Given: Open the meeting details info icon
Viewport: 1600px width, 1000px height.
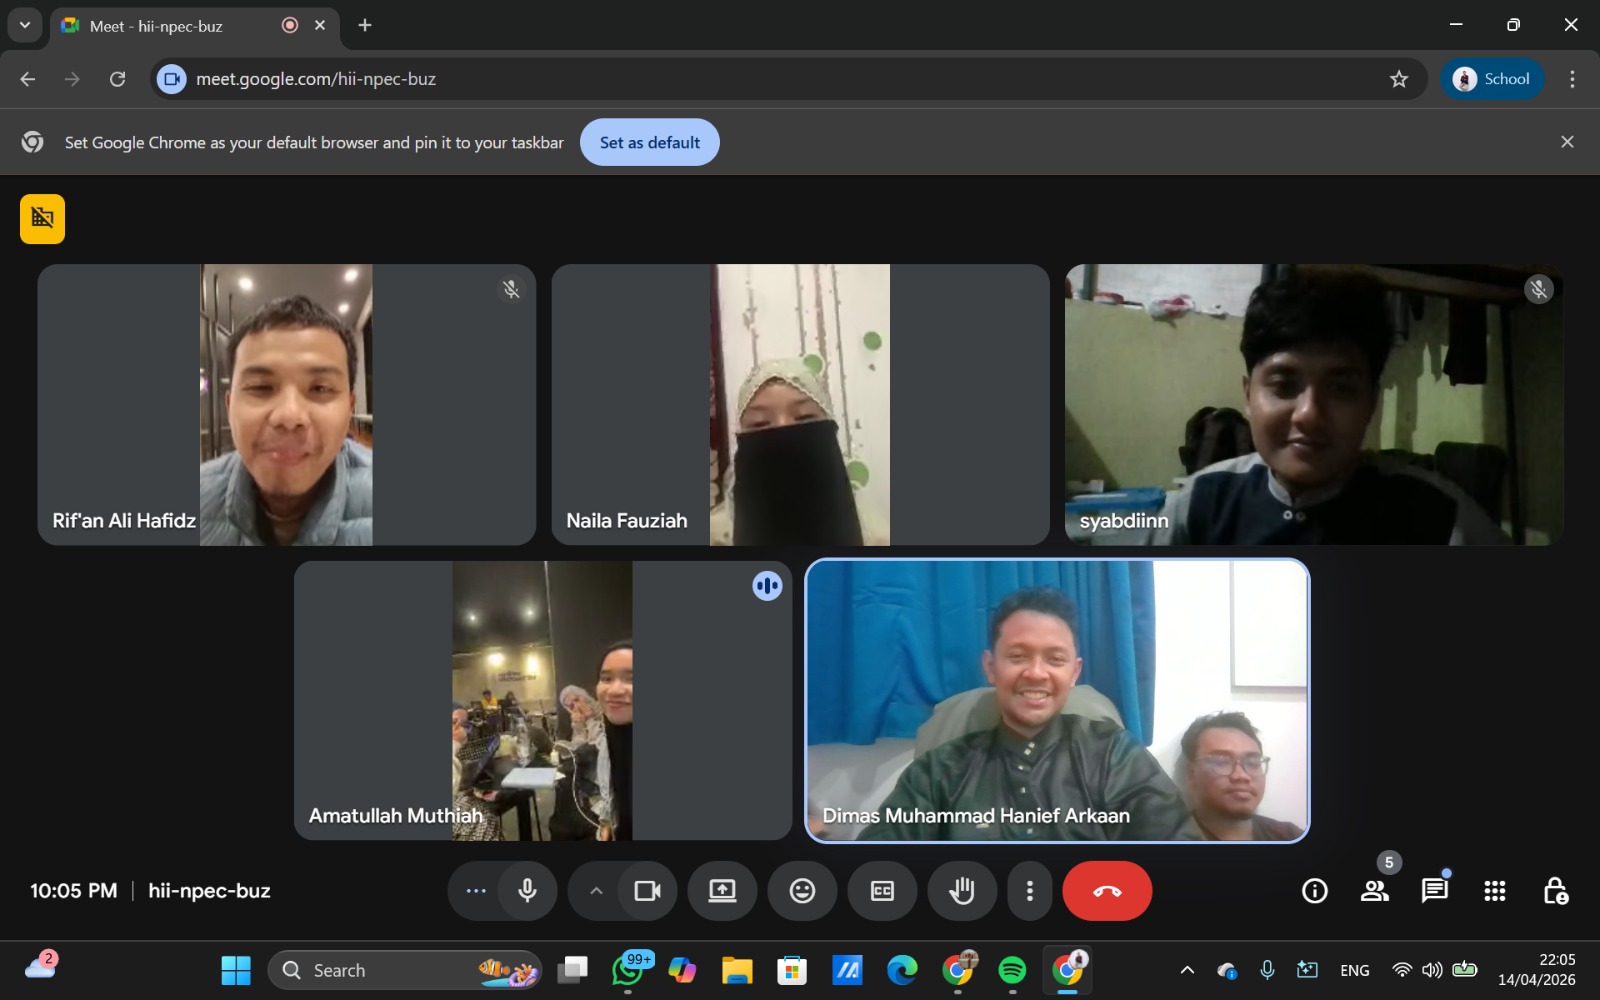Looking at the screenshot, I should point(1314,891).
